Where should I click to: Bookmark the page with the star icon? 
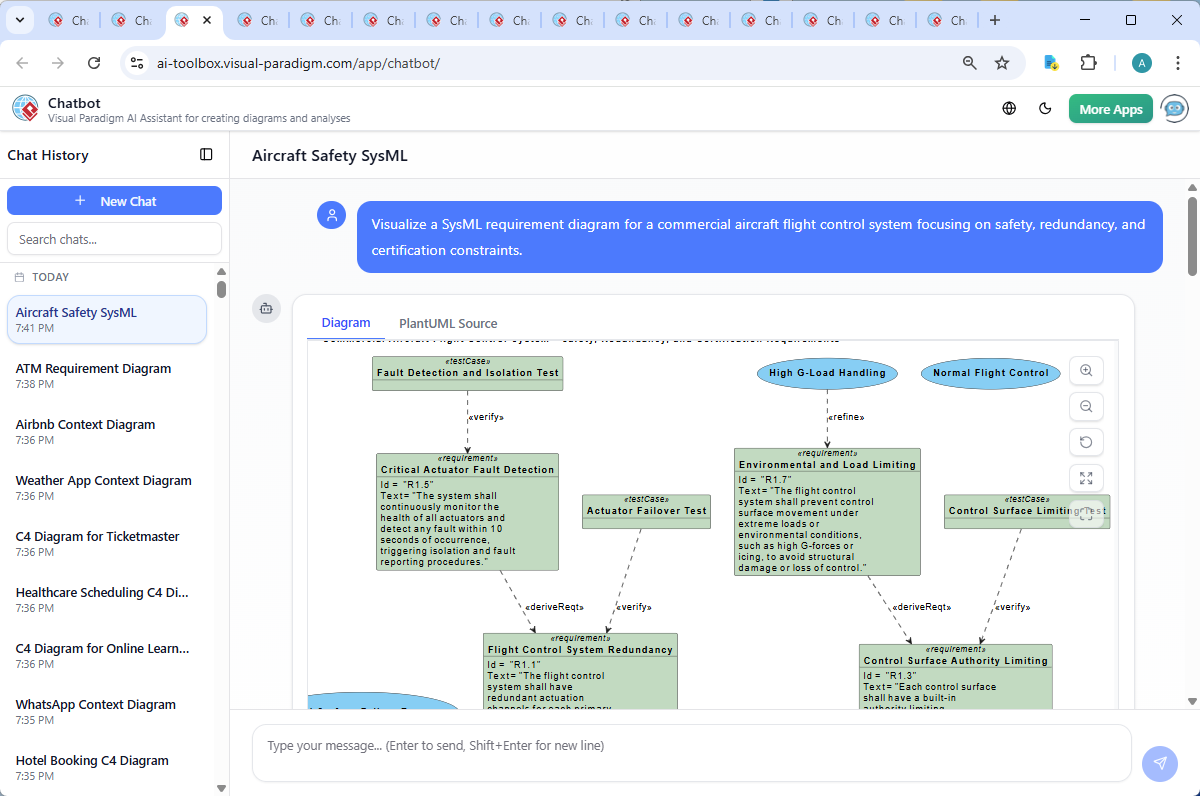pyautogui.click(x=1002, y=62)
